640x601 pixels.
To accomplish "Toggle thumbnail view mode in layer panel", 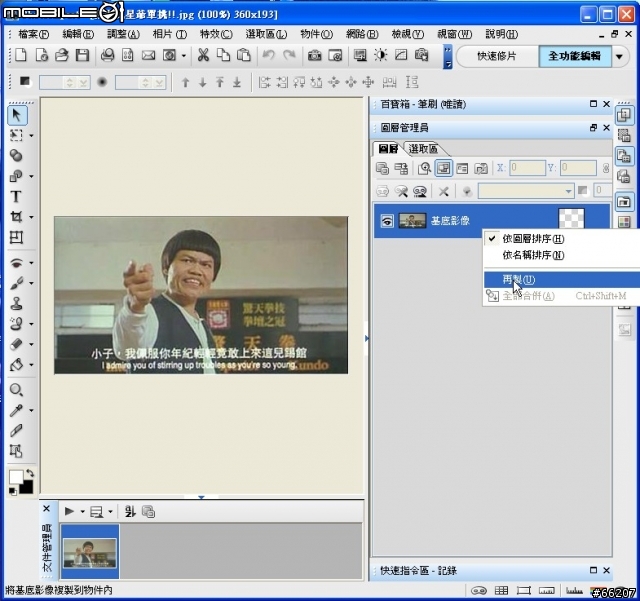I will [444, 168].
